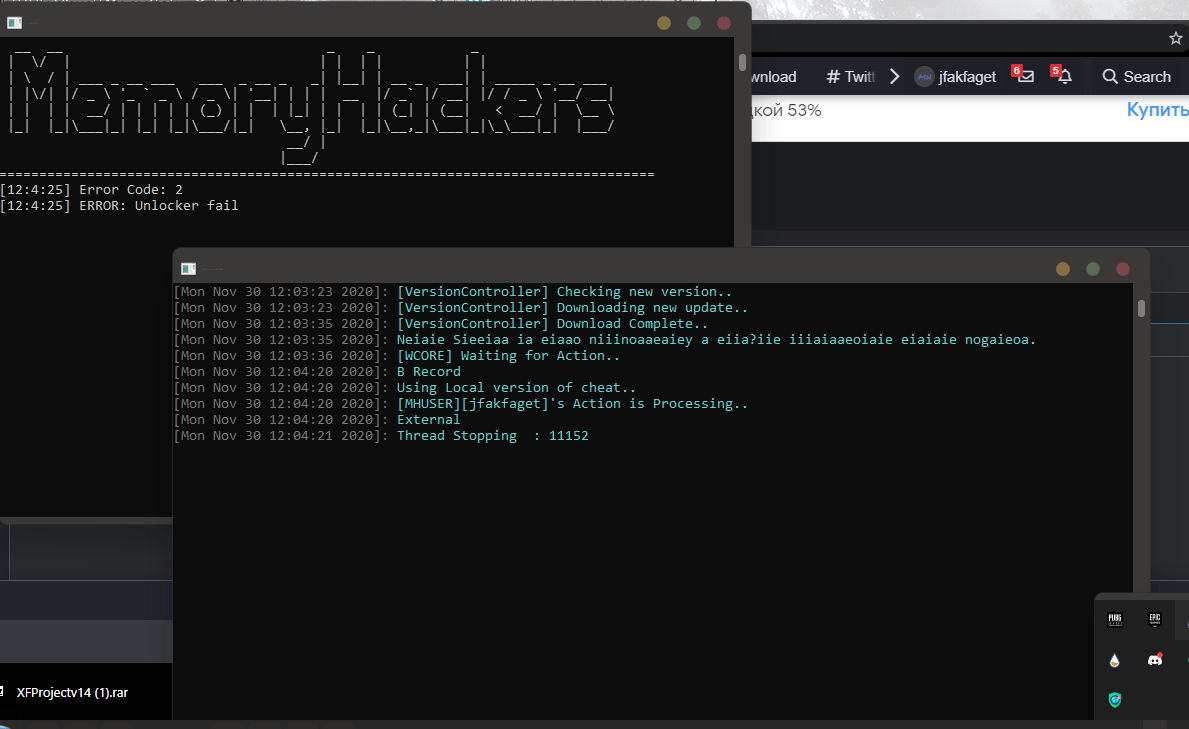Viewport: 1189px width, 729px height.
Task: Click the 'ERROR: Unlocker fail' line
Action: pos(119,206)
